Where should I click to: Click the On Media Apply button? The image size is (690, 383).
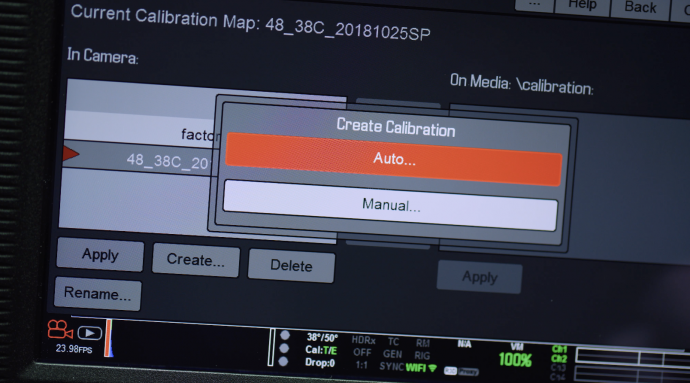(480, 277)
